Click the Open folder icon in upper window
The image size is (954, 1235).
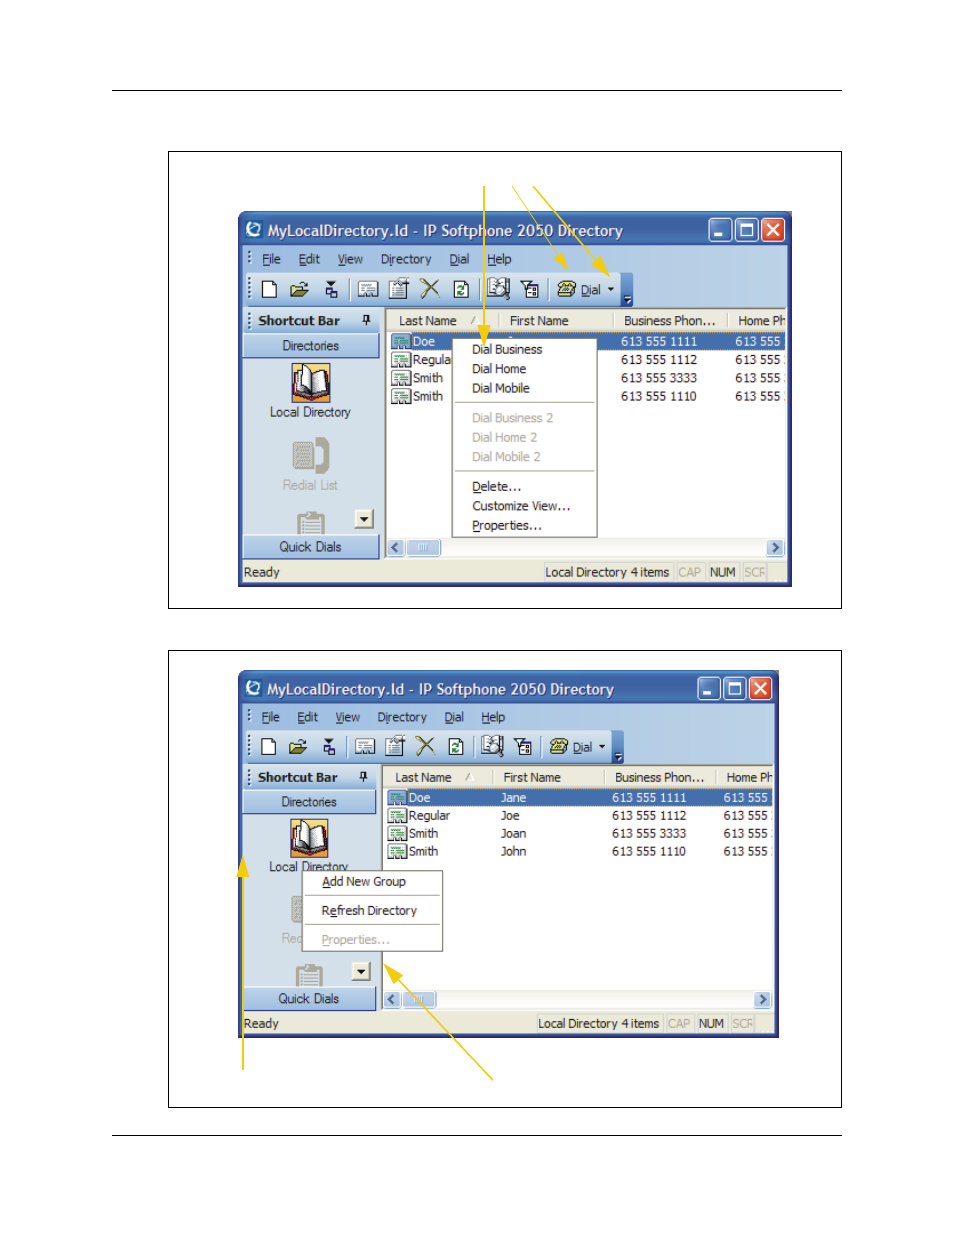click(x=299, y=289)
